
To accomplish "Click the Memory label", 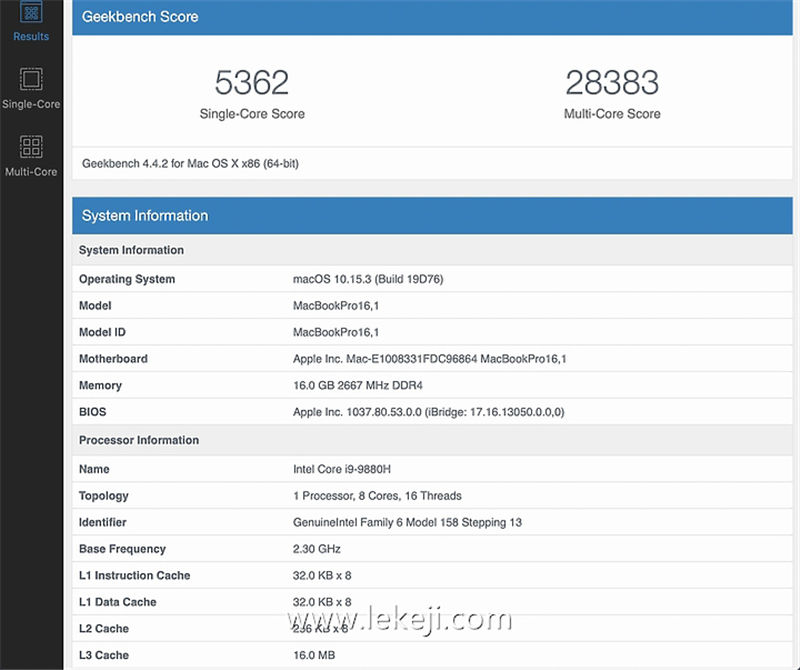I will (100, 385).
